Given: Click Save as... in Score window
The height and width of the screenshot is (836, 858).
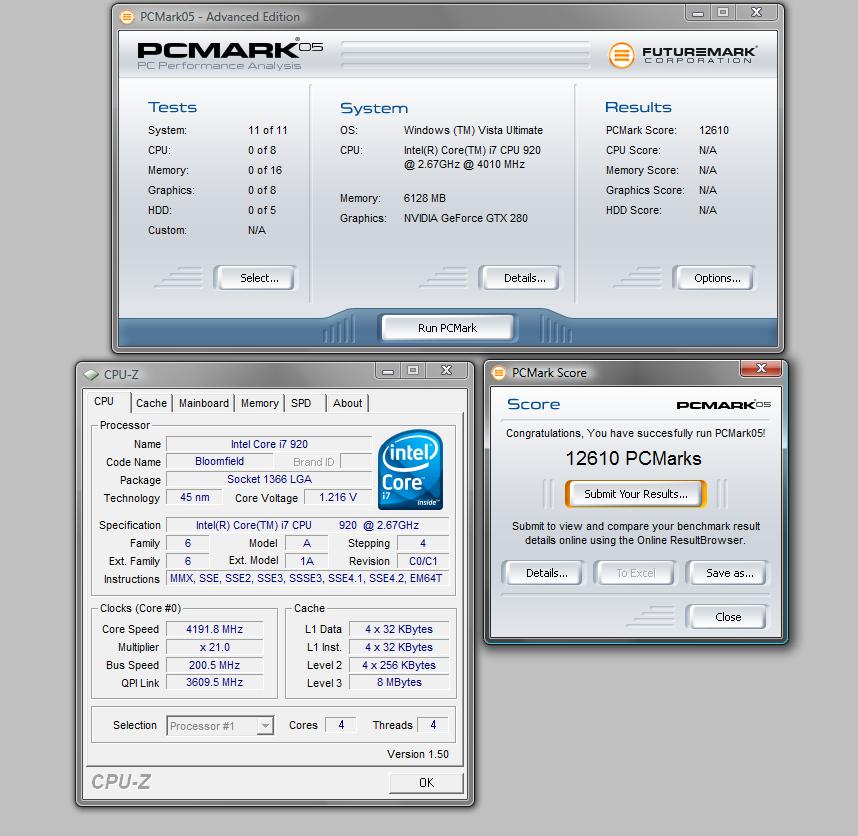Looking at the screenshot, I should (x=726, y=573).
